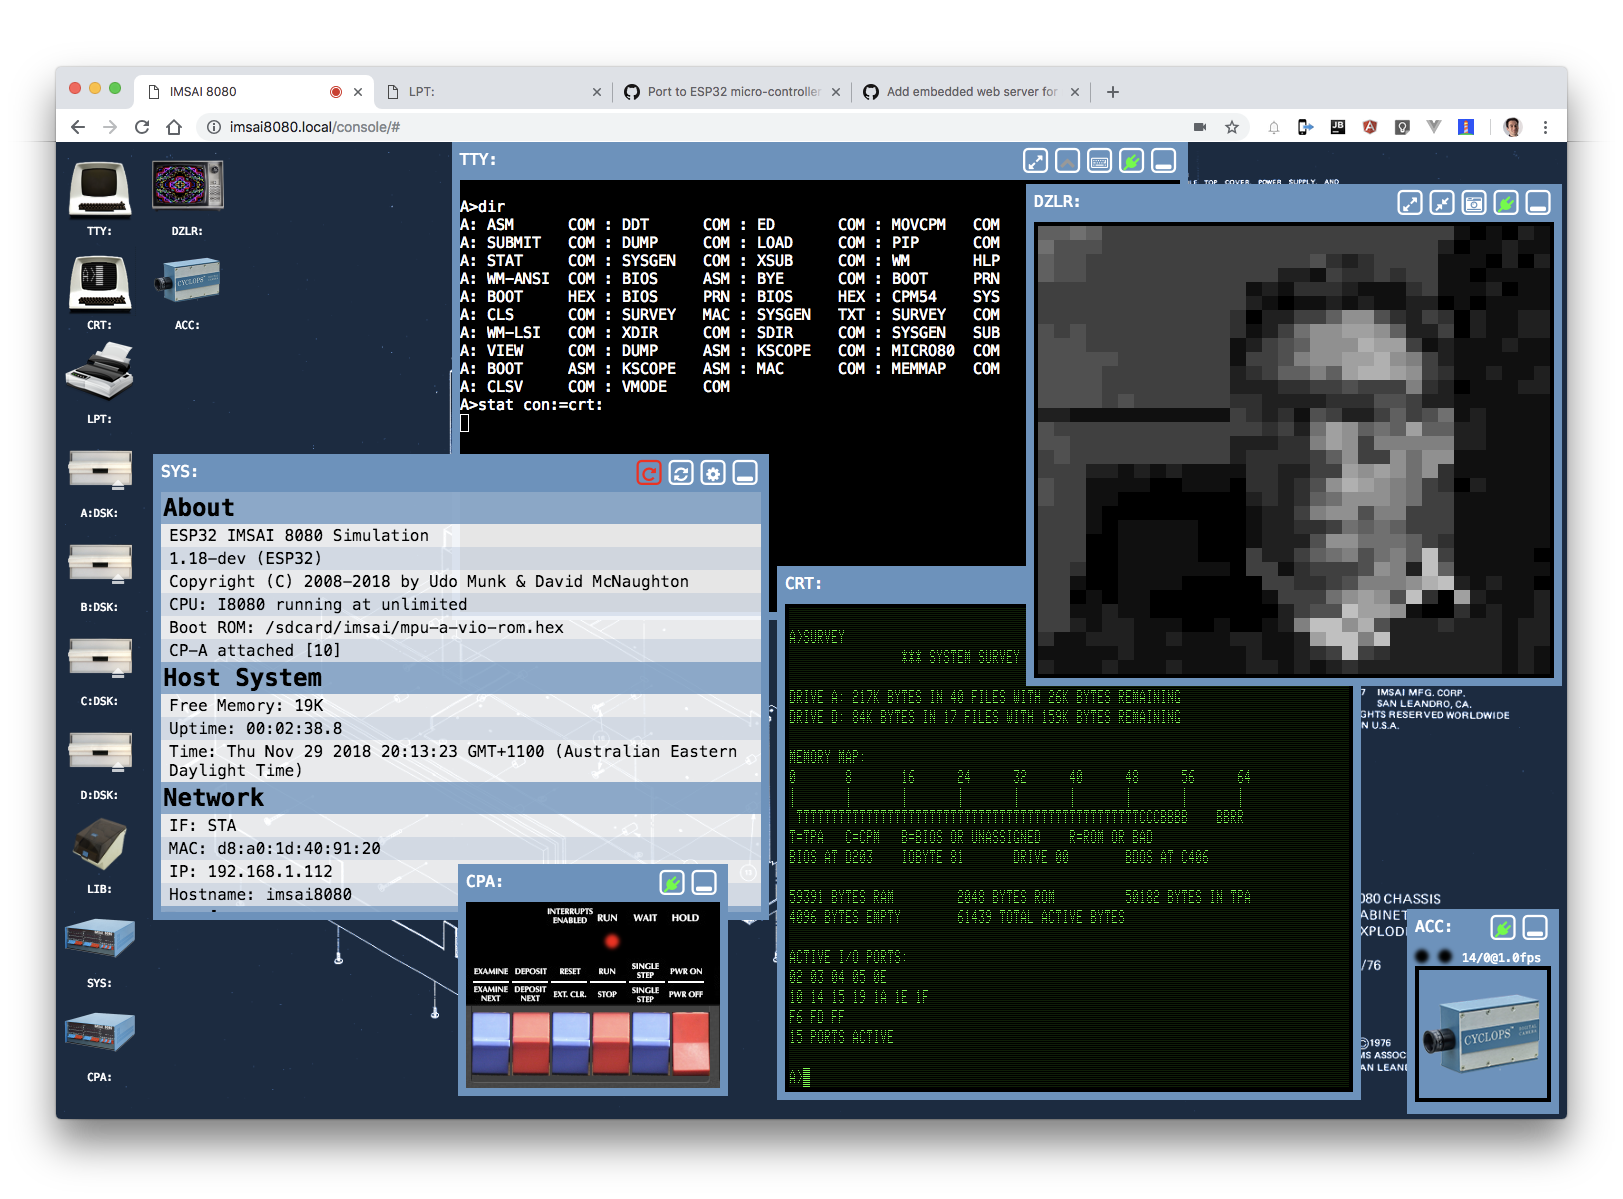Bookmark this page with the star icon
Image resolution: width=1623 pixels, height=1199 pixels.
pos(1232,127)
